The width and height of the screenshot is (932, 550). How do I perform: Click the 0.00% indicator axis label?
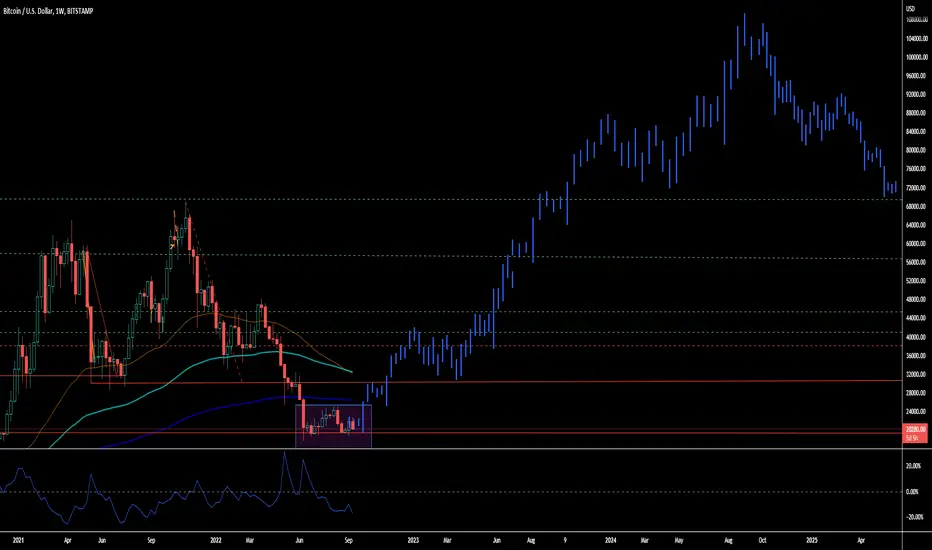pyautogui.click(x=914, y=492)
